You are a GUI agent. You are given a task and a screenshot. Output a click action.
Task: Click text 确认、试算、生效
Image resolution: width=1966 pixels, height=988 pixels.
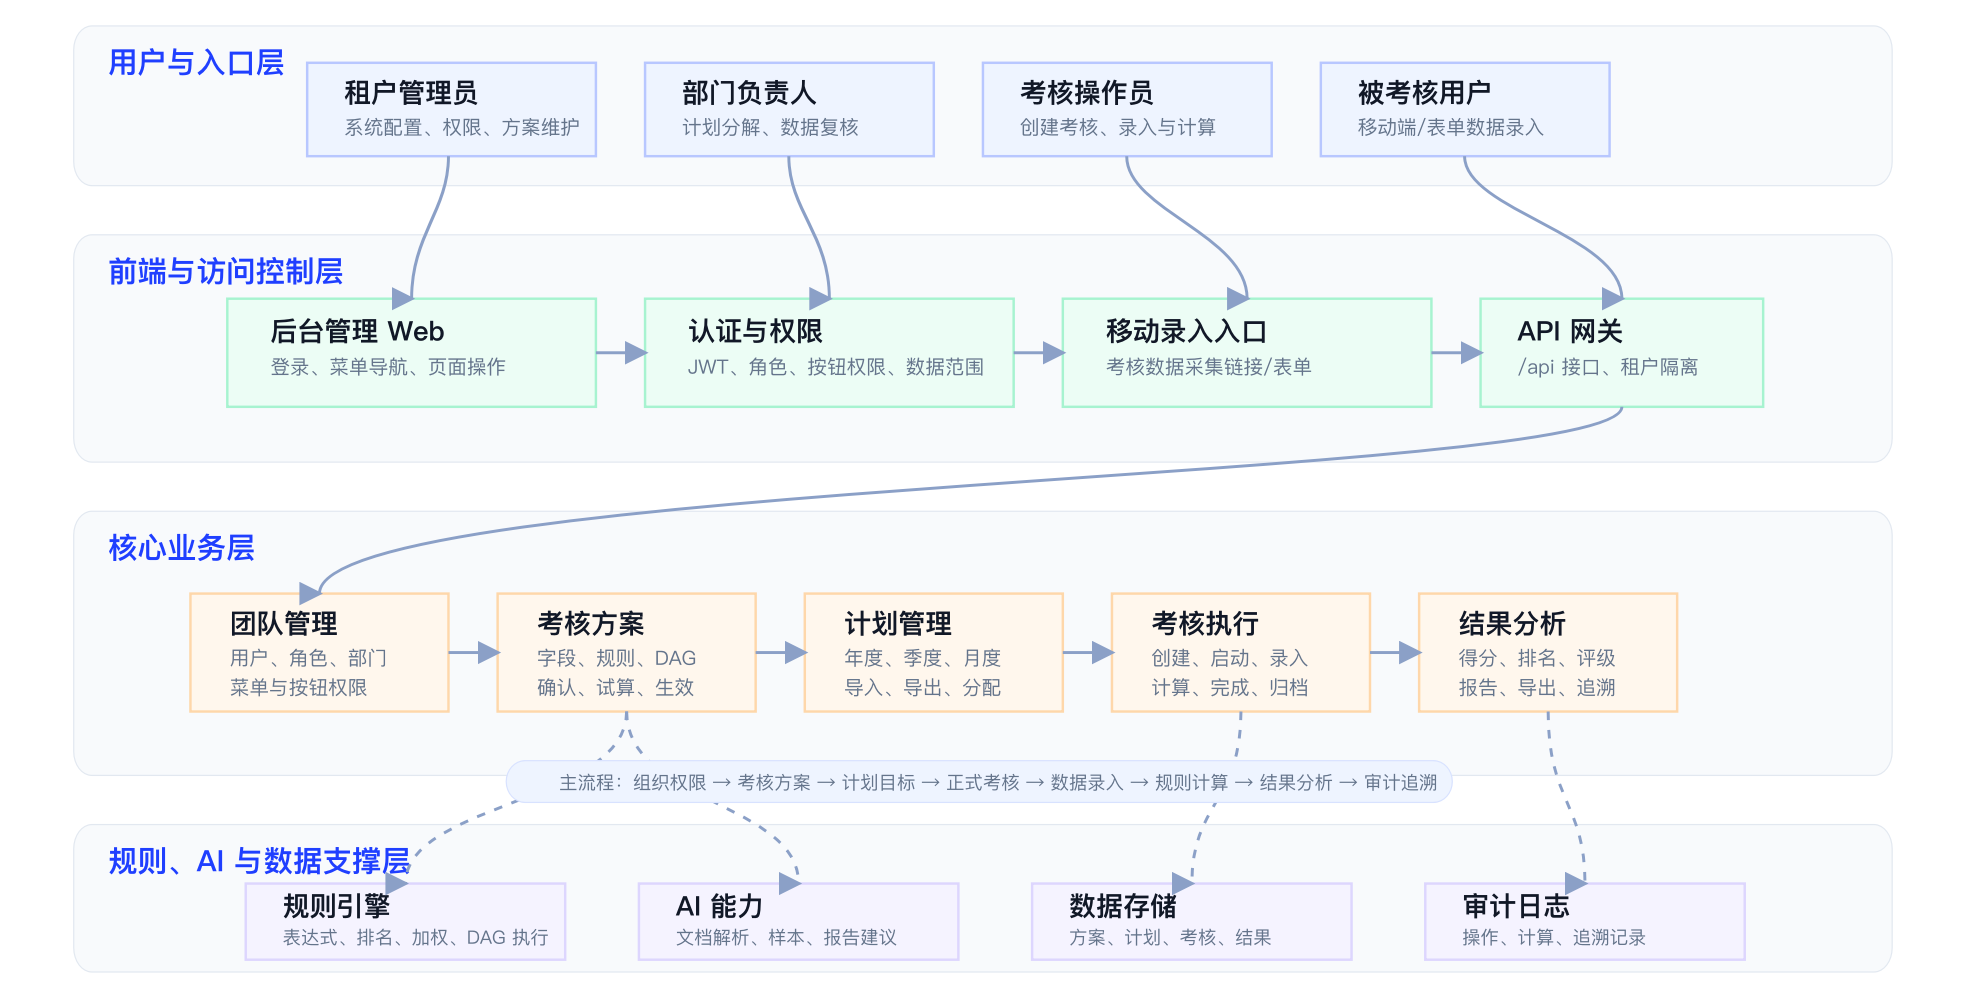[615, 688]
